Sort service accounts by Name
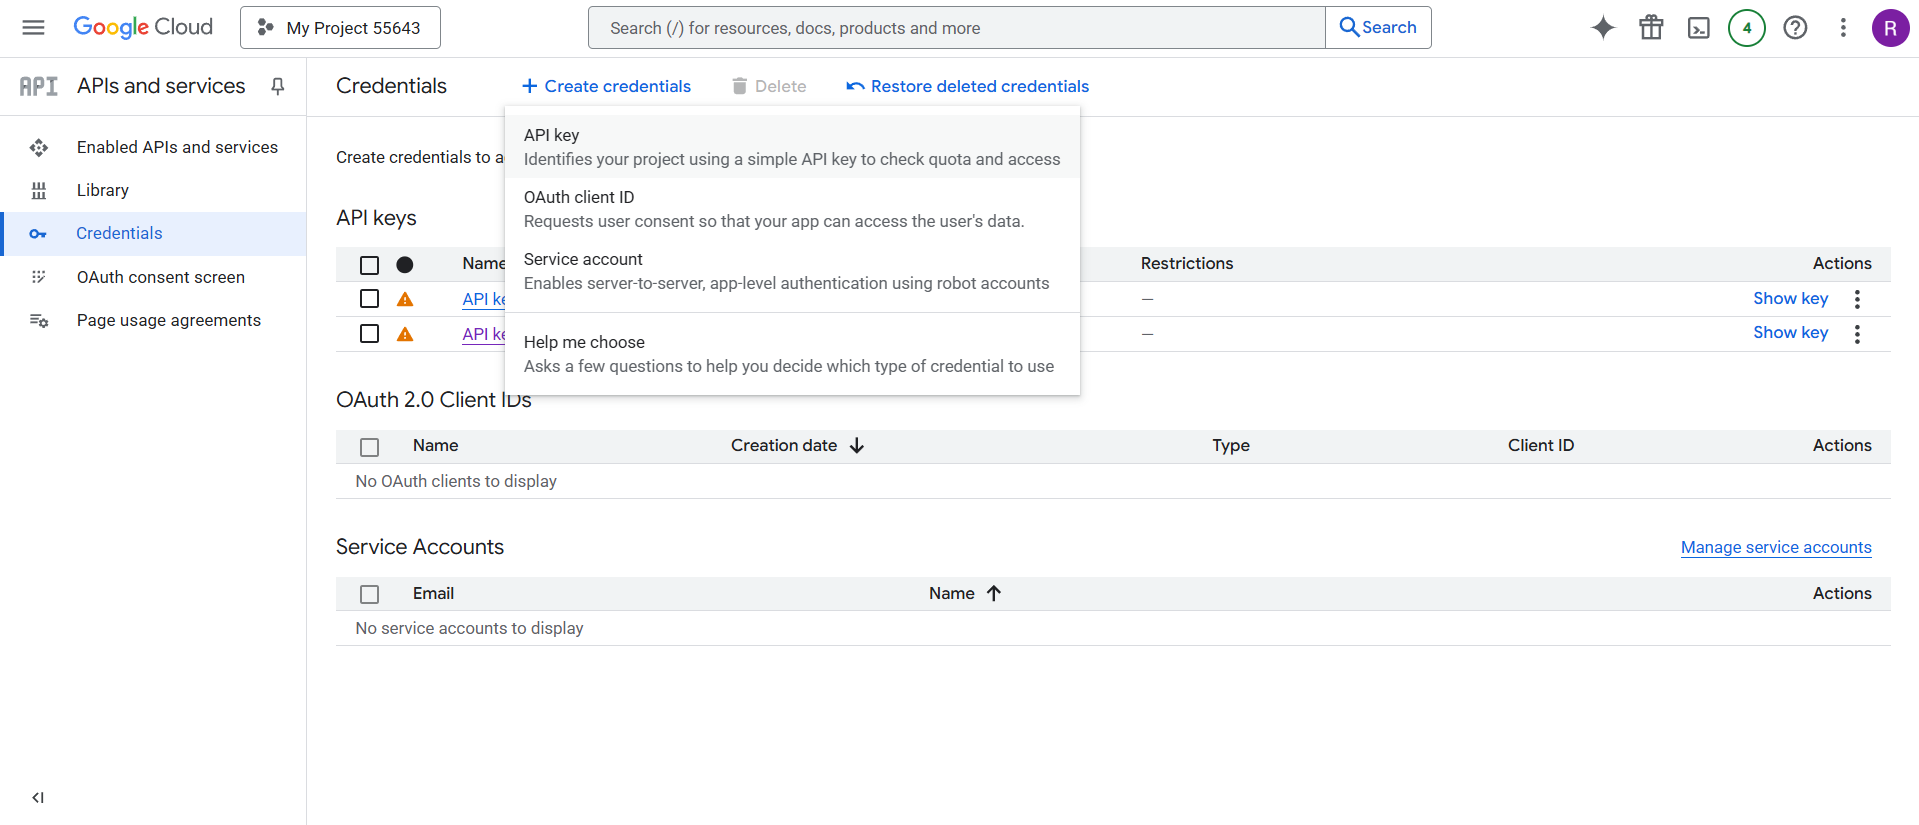This screenshot has height=825, width=1919. click(x=952, y=593)
